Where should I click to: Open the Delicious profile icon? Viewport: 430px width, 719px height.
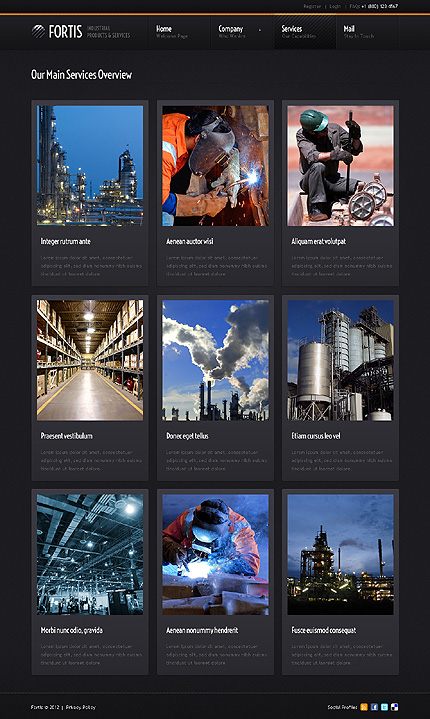pos(394,707)
